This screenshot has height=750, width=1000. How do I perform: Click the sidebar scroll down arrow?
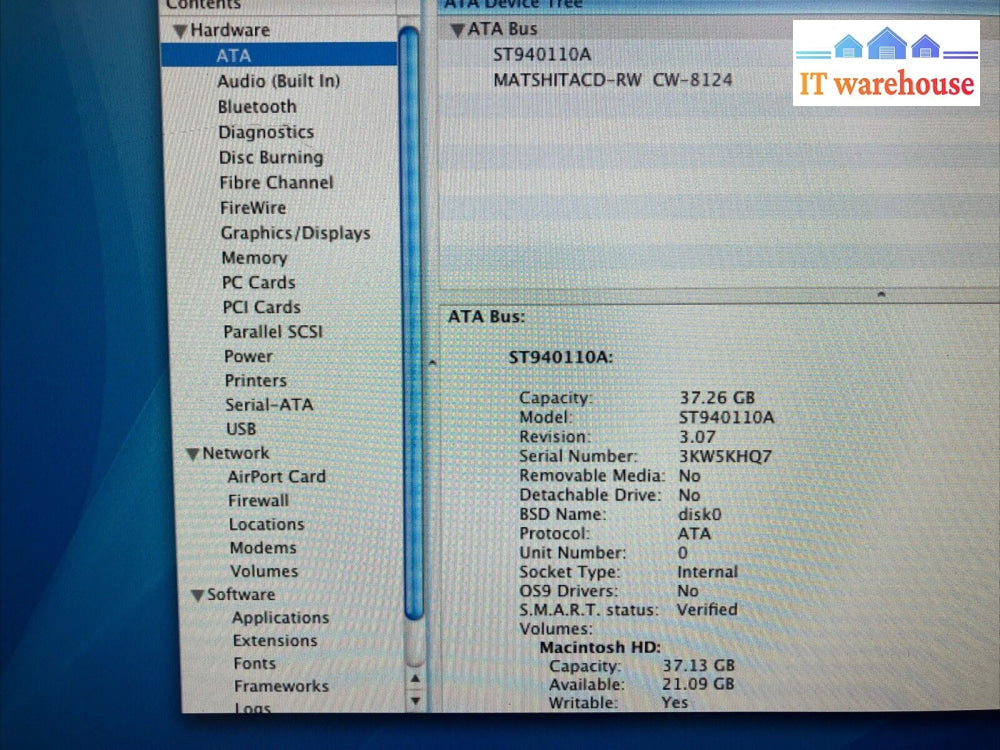pos(416,701)
